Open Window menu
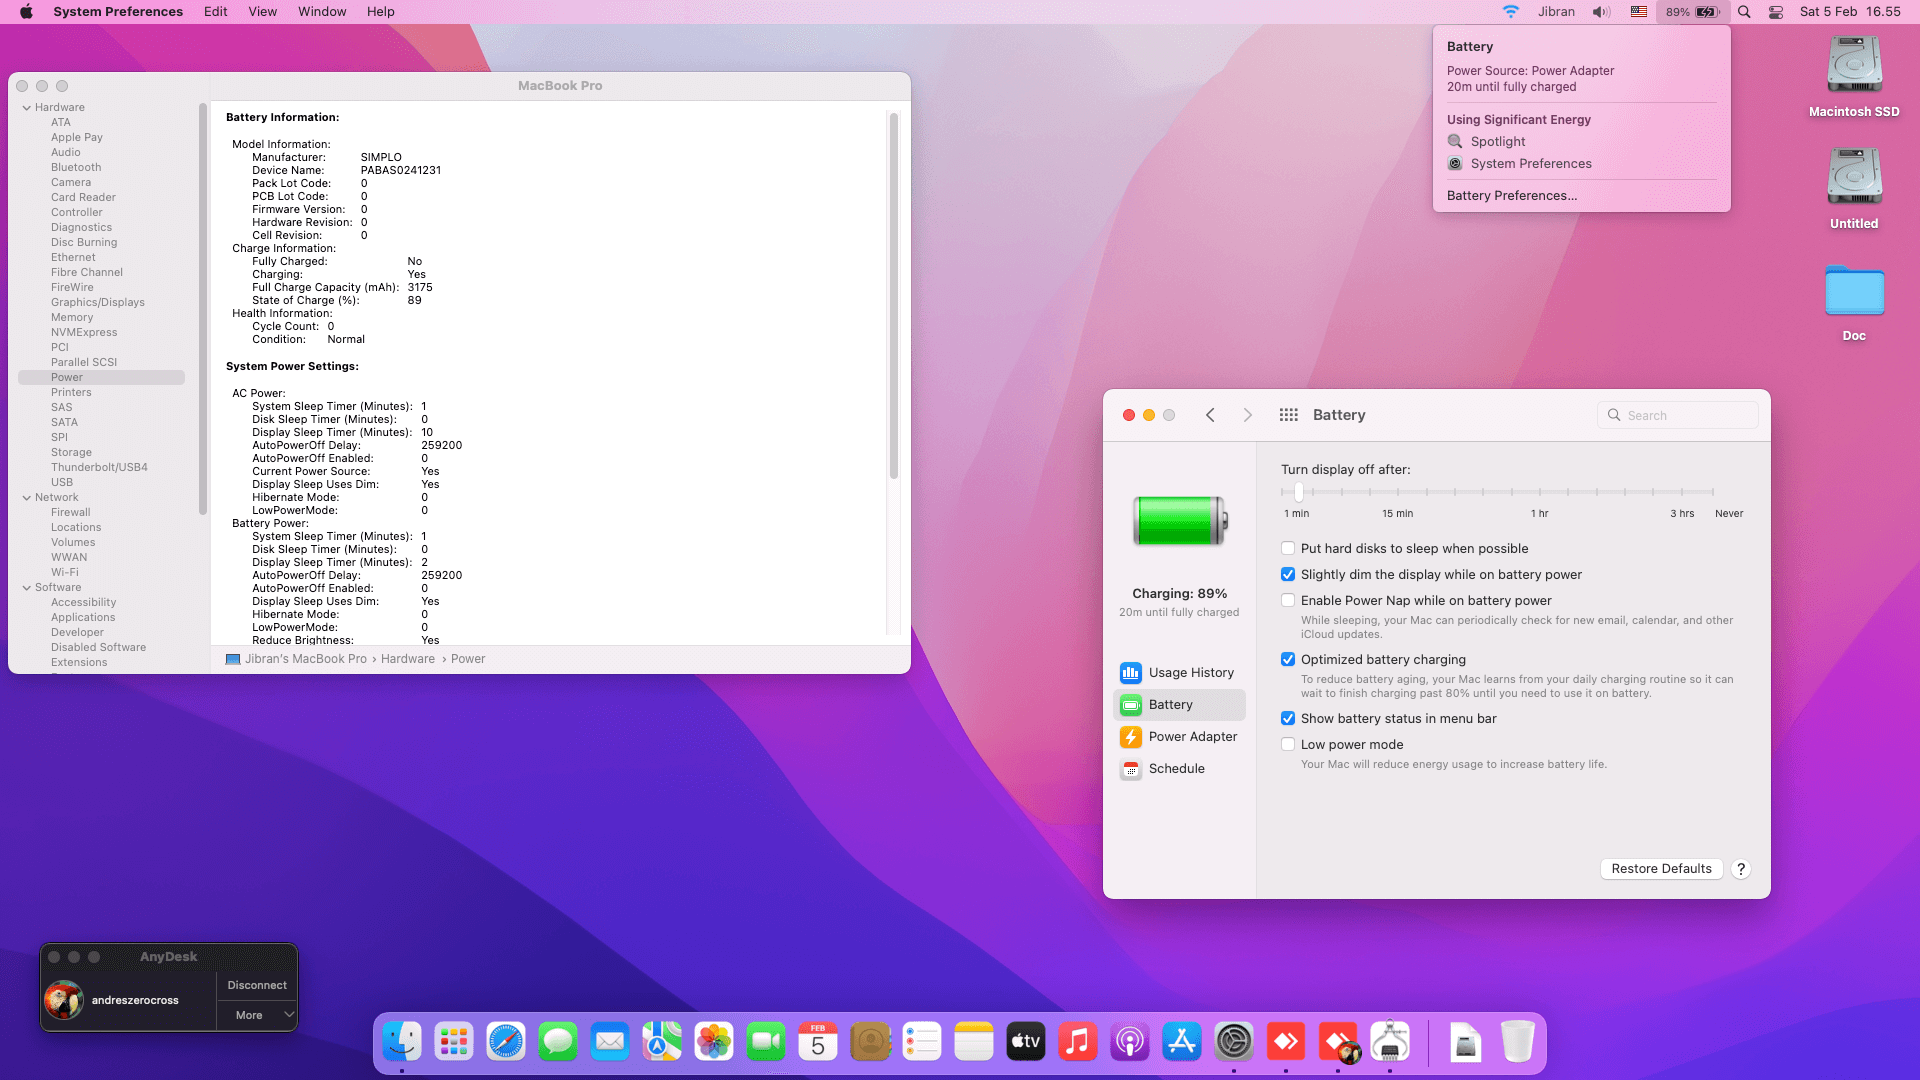Viewport: 1920px width, 1080px height. [322, 12]
